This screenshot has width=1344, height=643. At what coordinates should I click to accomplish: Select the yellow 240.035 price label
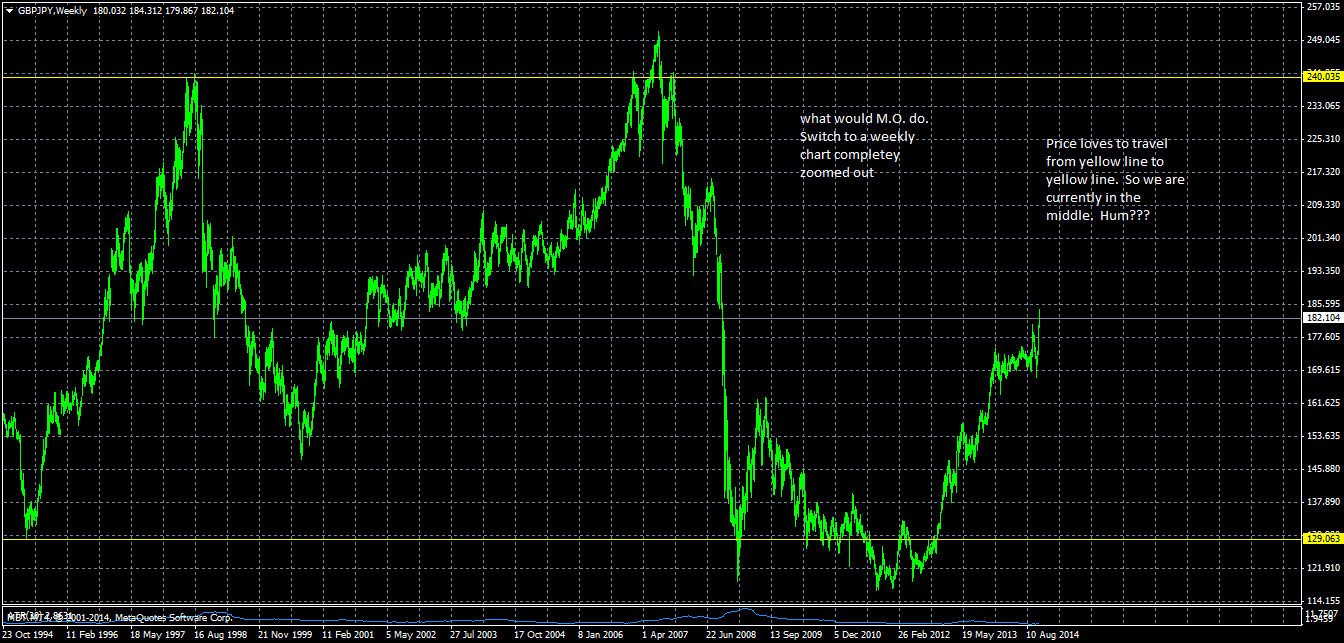pos(1323,76)
